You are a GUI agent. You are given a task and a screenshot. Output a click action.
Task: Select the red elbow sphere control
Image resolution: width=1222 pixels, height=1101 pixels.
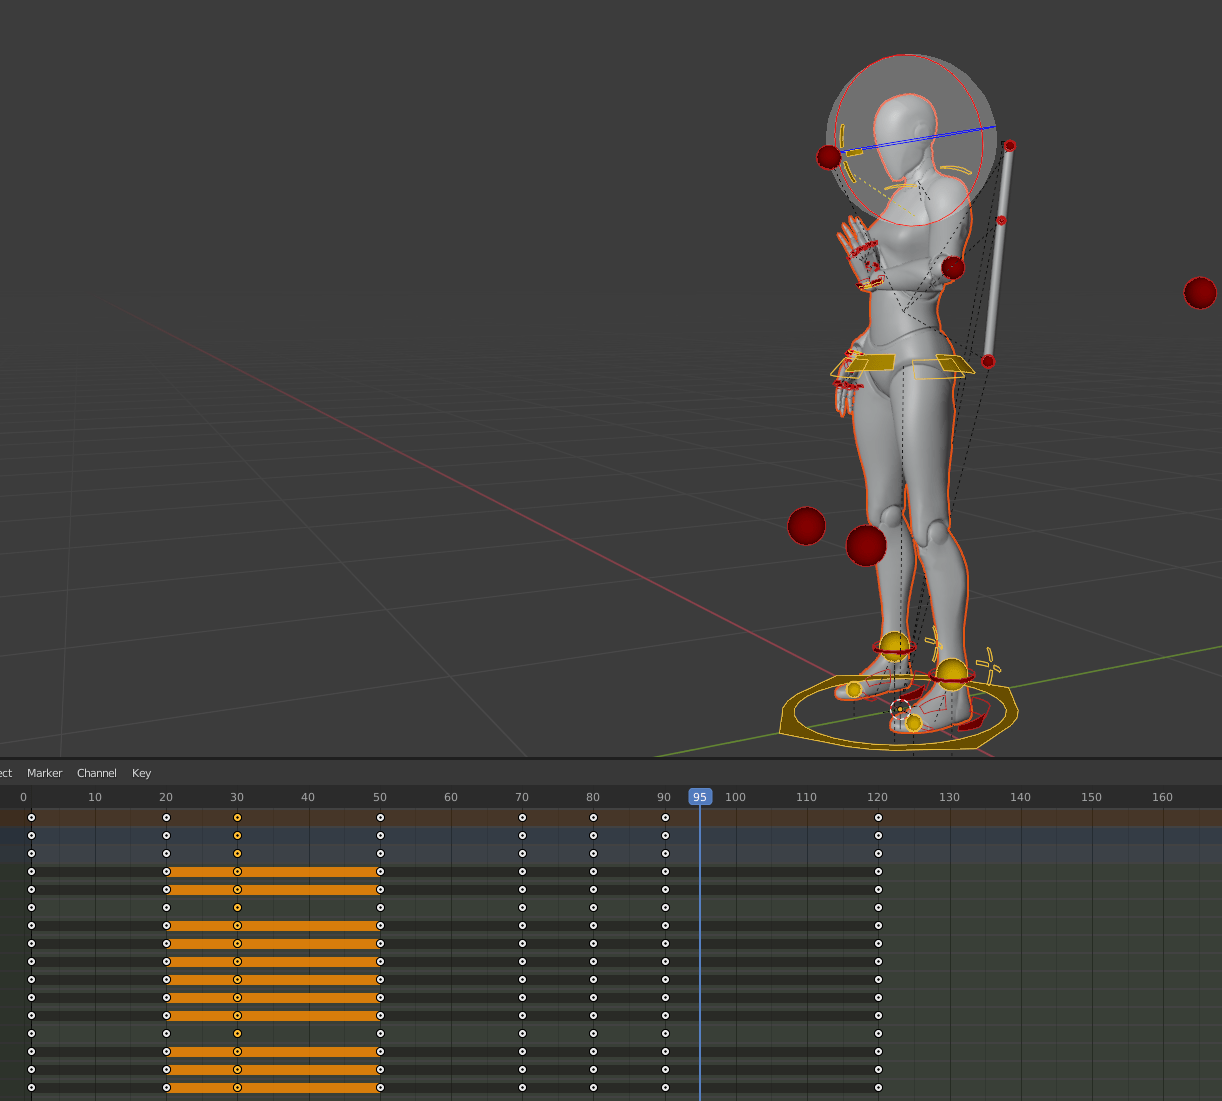point(953,267)
